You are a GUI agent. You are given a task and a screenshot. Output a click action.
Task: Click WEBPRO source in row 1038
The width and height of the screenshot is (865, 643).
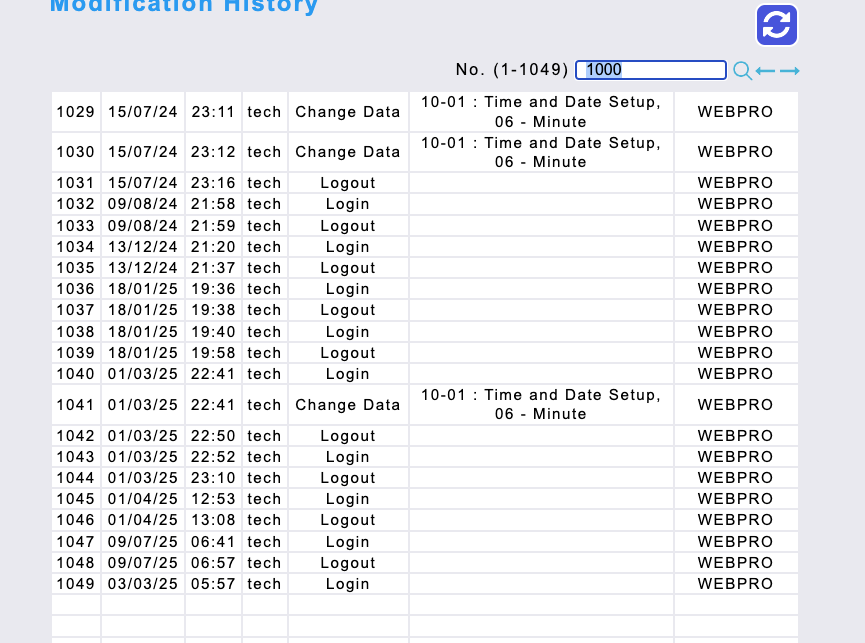(x=735, y=332)
